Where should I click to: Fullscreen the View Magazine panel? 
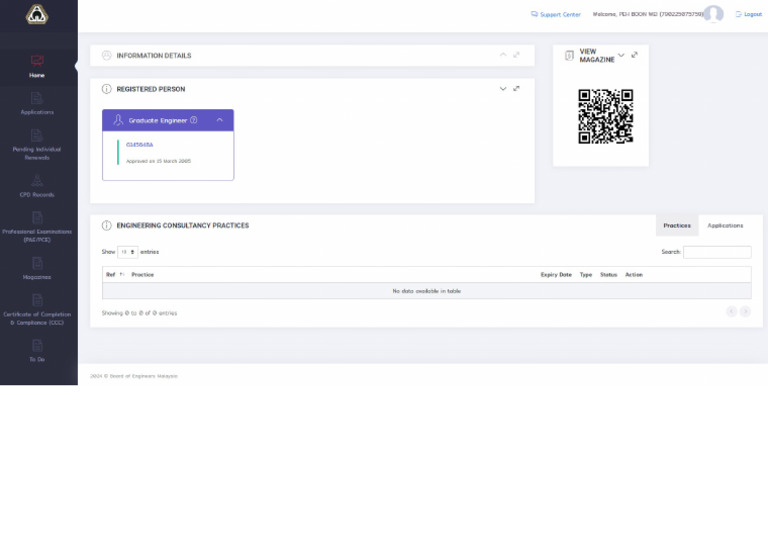point(634,55)
